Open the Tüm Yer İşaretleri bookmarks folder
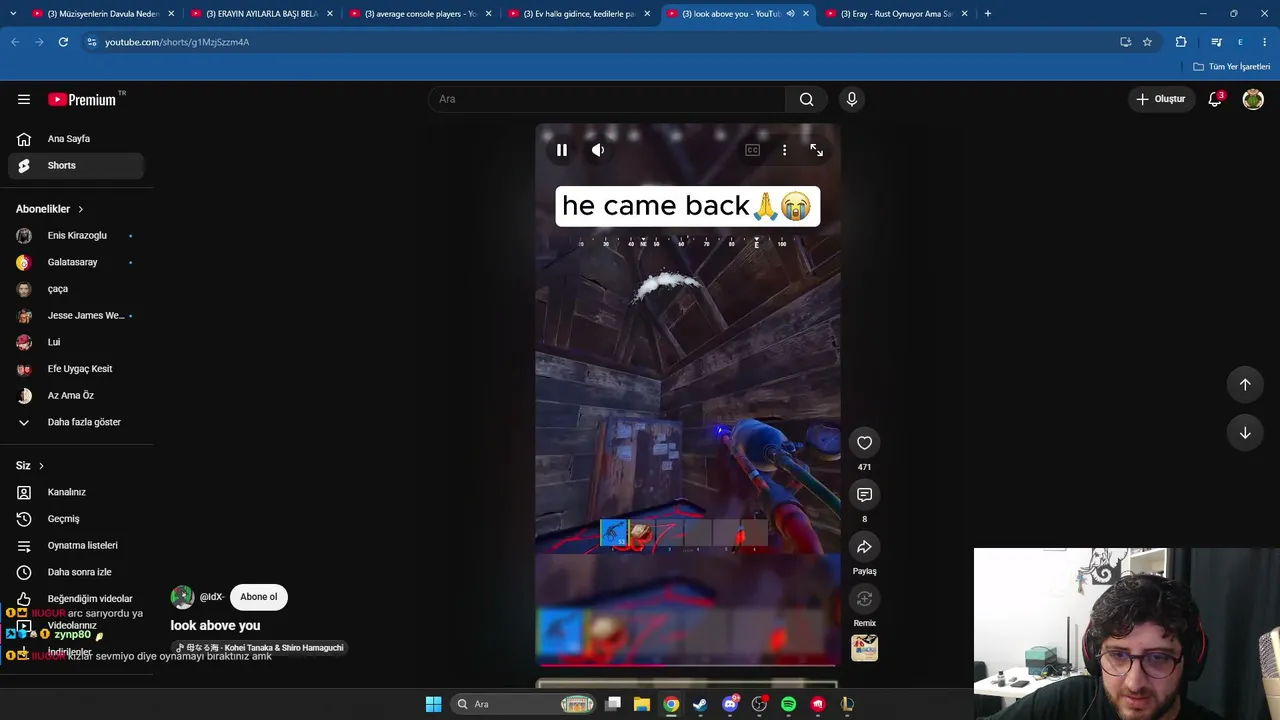 coord(1232,67)
